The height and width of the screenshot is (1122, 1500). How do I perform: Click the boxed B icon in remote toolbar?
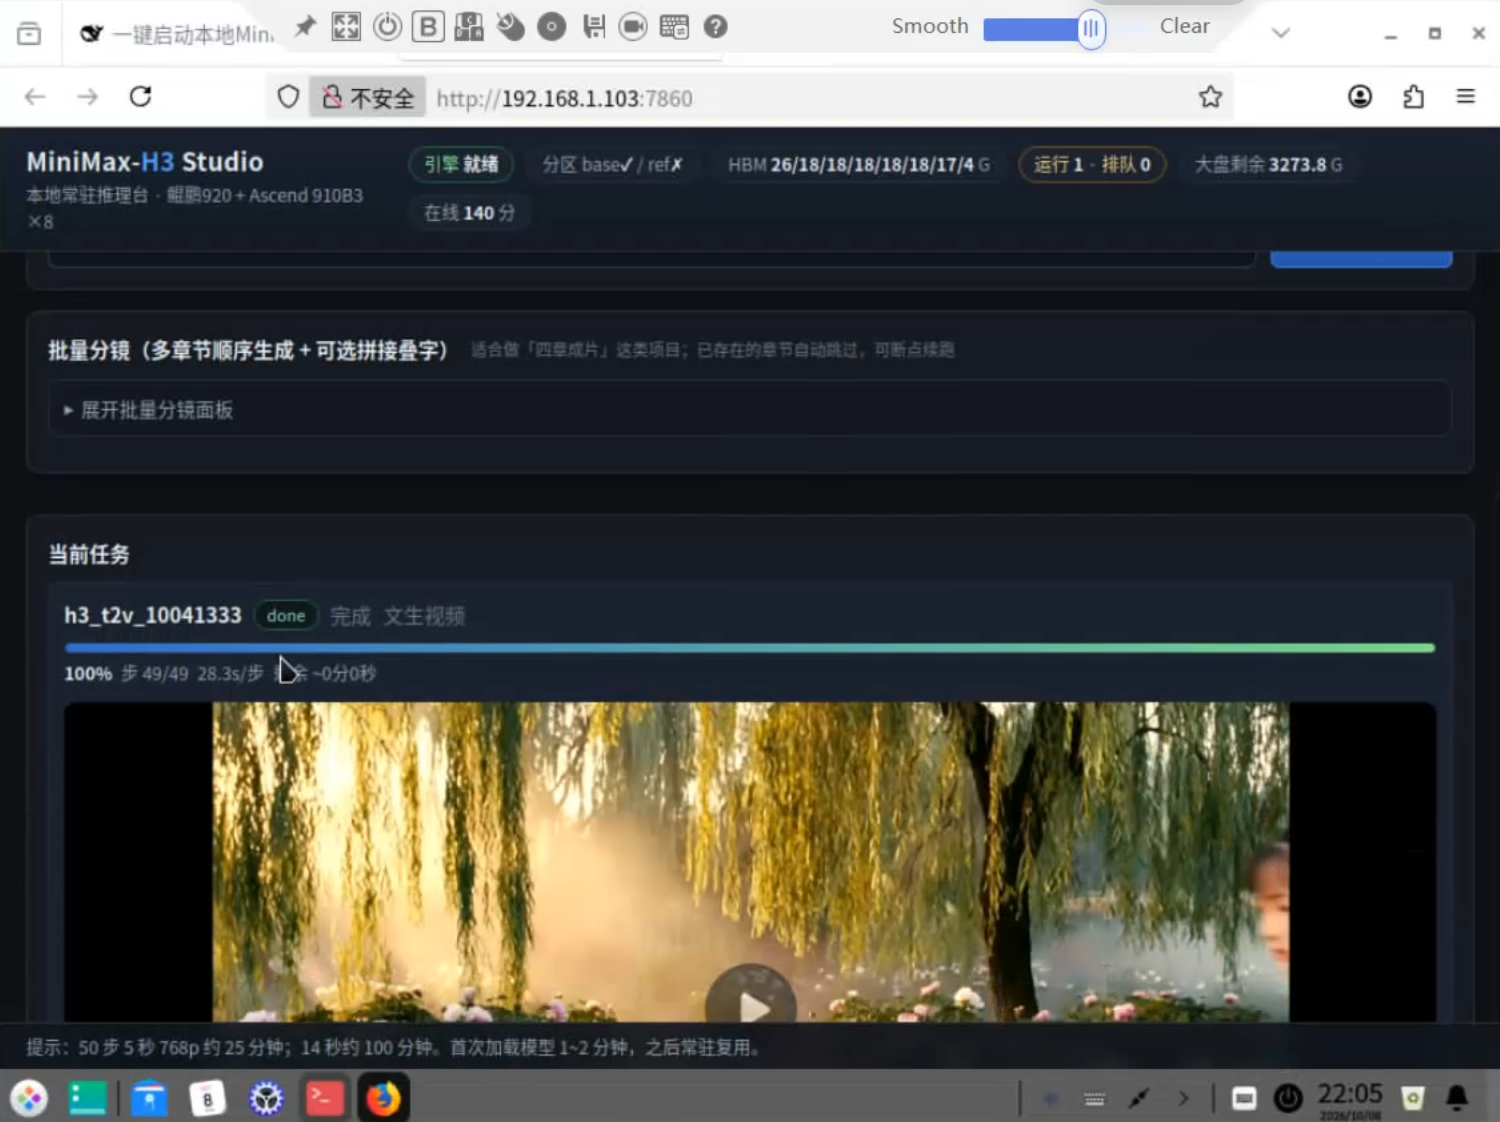(x=428, y=26)
